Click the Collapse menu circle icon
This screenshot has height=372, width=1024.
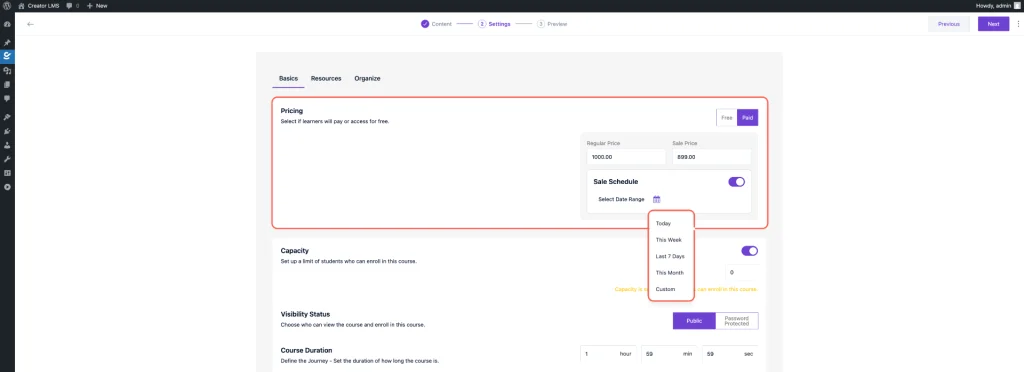click(x=7, y=187)
